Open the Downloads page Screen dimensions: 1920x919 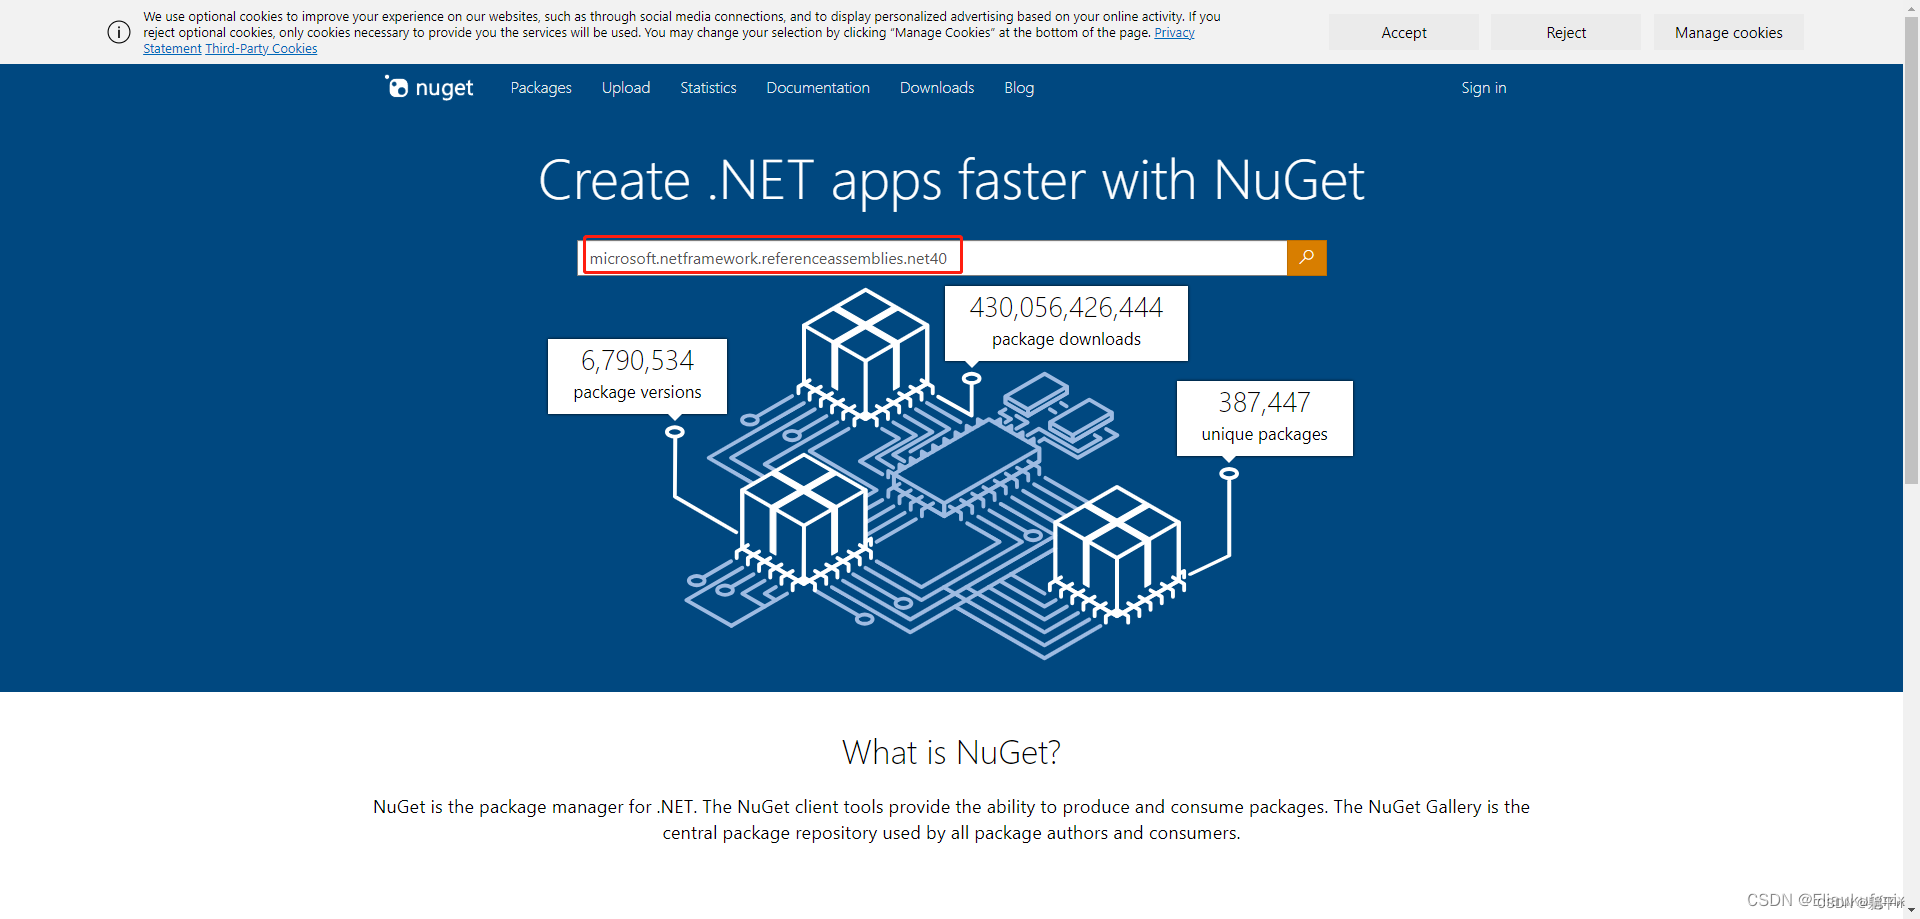(936, 88)
